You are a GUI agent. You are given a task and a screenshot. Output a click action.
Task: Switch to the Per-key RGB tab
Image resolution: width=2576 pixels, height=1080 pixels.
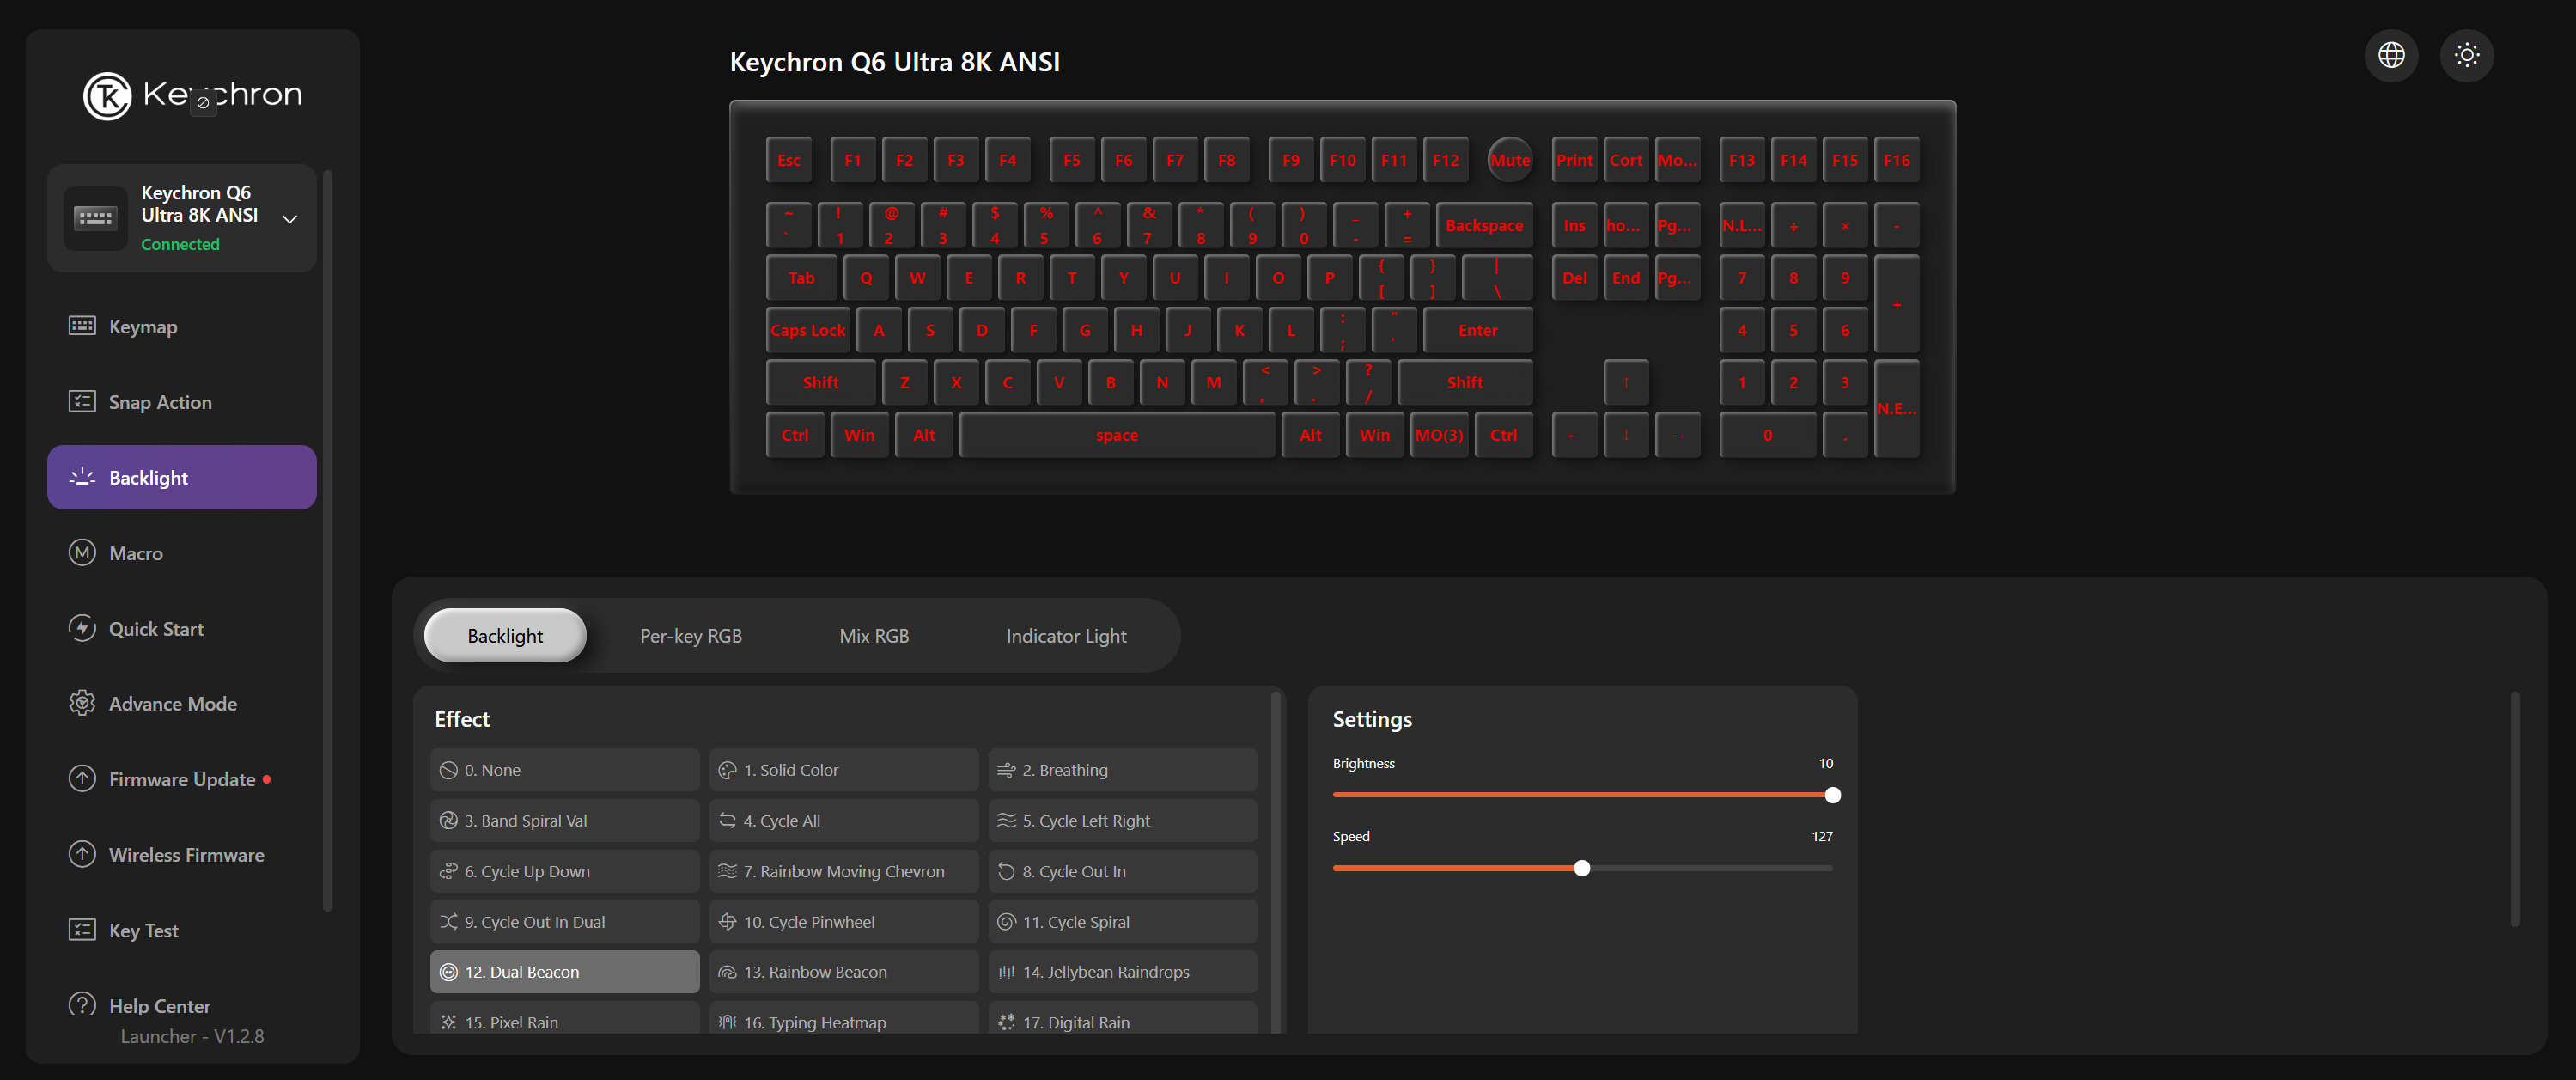[690, 636]
